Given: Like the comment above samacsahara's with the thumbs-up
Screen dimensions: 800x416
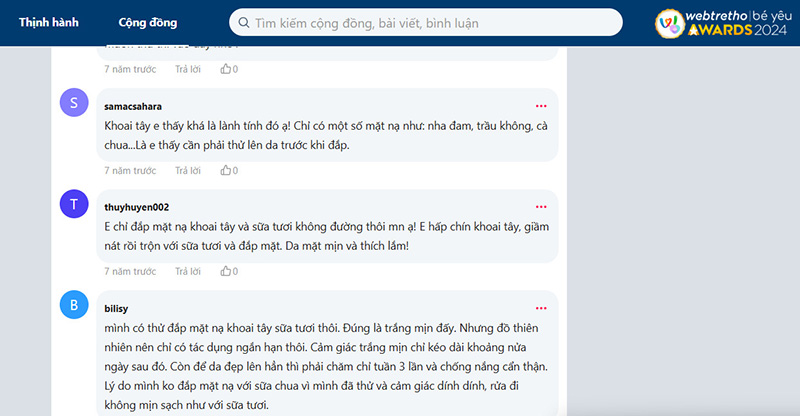Looking at the screenshot, I should click(226, 69).
